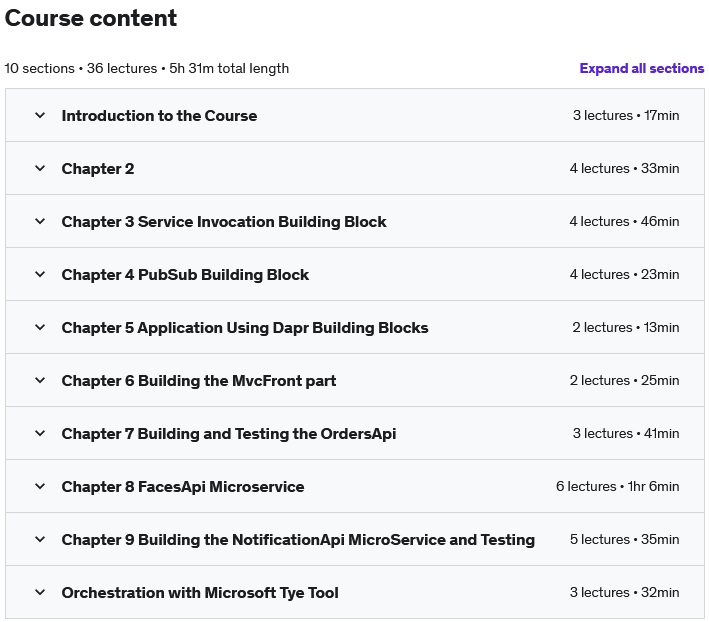Select Orchestration with Microsoft Tye Tool title
Image resolution: width=709 pixels, height=622 pixels.
[200, 593]
